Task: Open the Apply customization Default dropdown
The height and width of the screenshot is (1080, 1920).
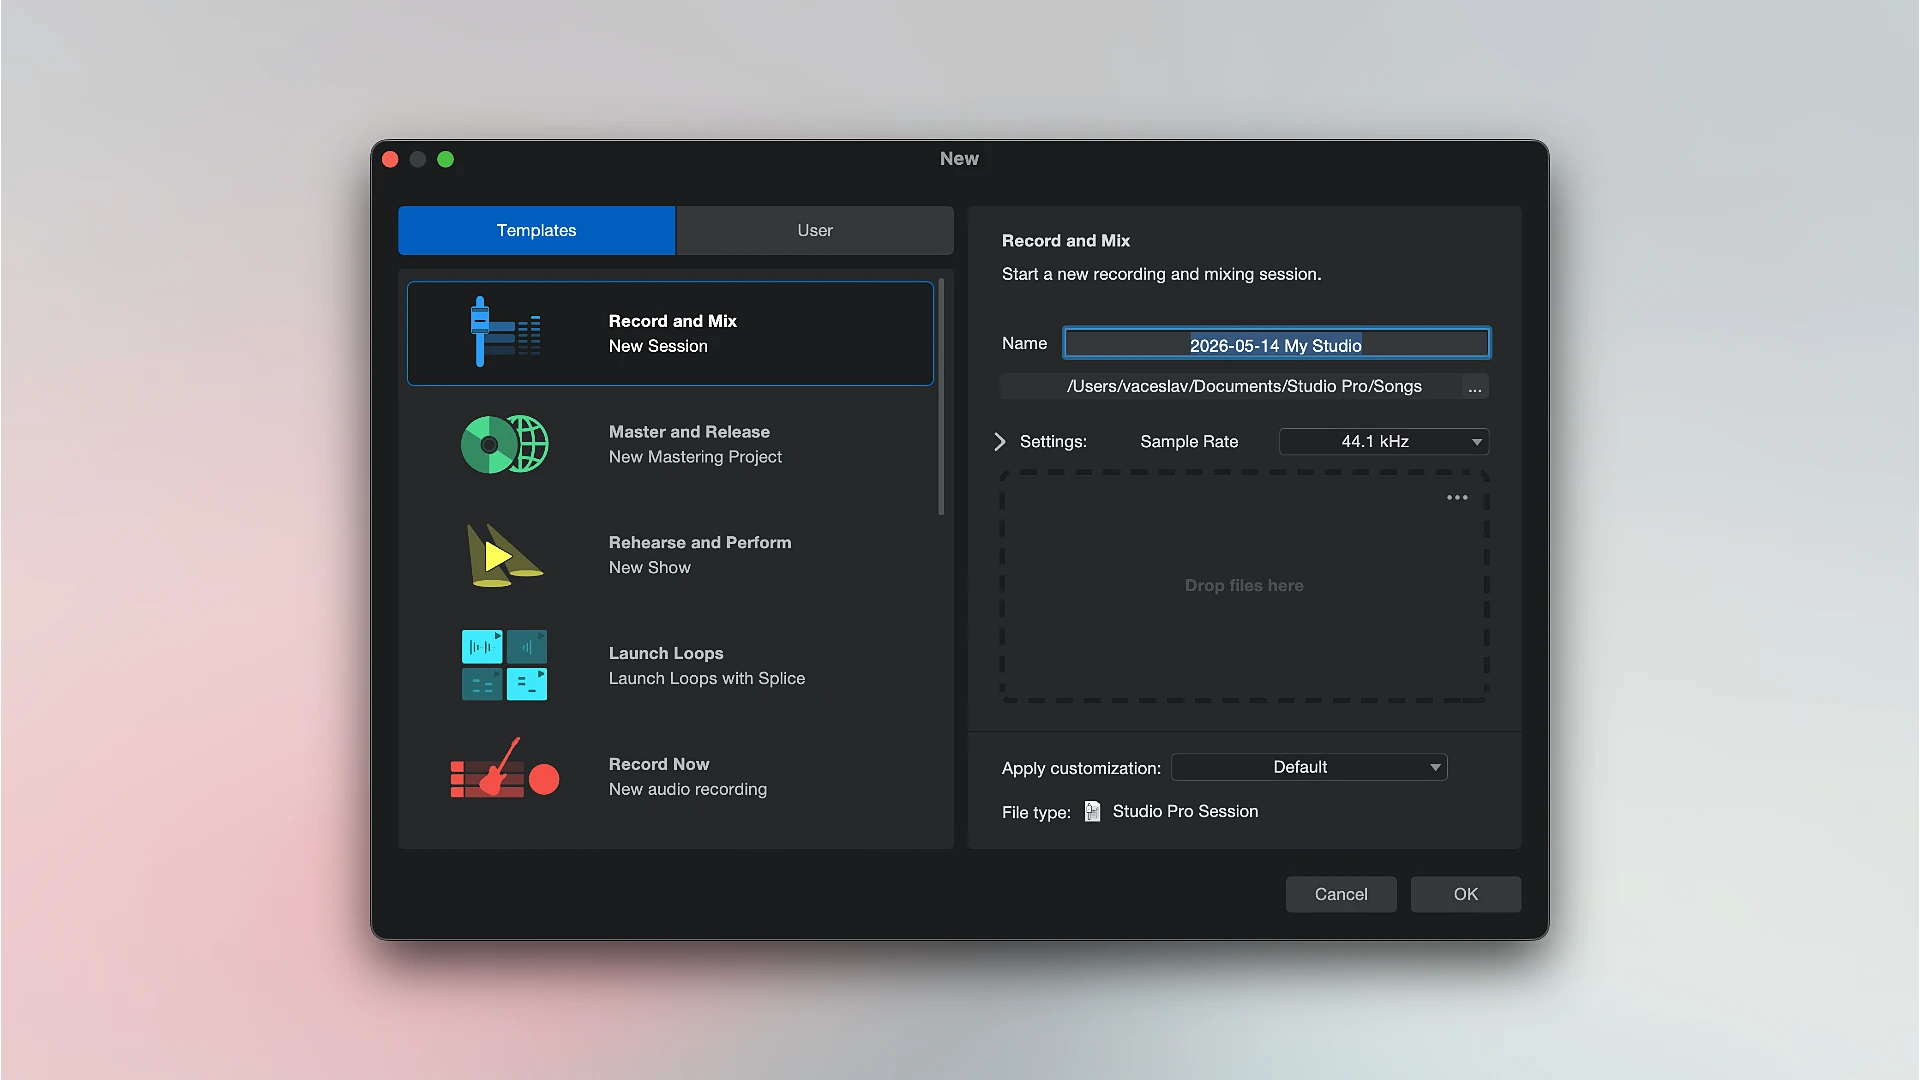Action: coord(1309,767)
